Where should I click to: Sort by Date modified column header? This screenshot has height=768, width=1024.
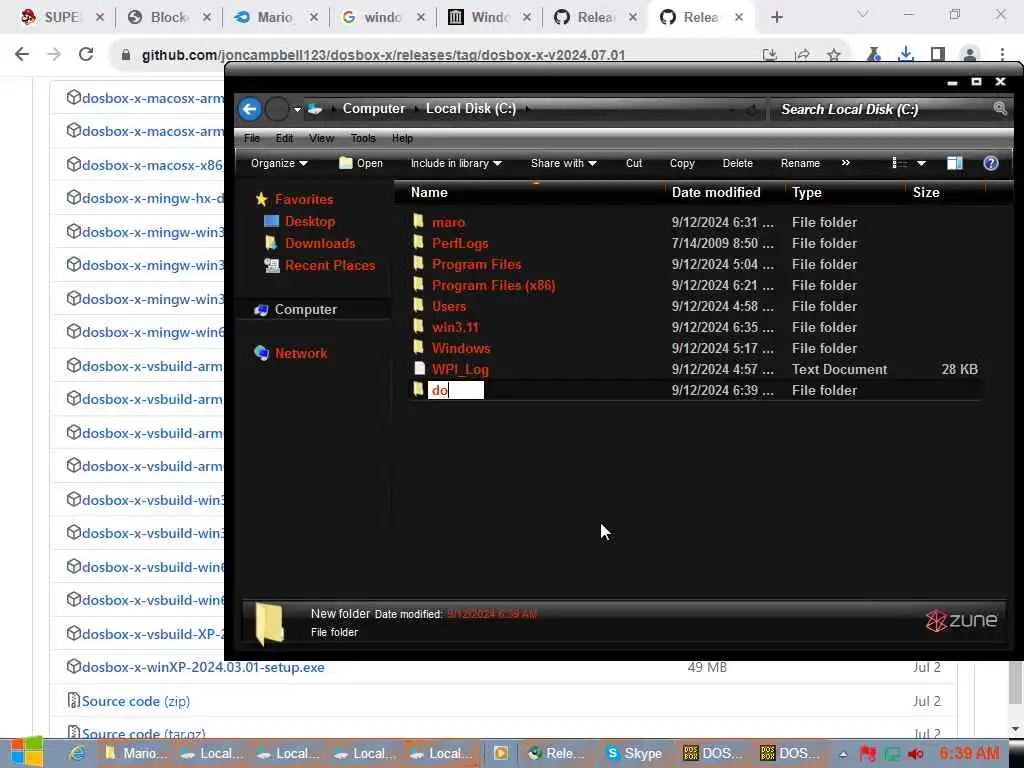click(x=716, y=192)
